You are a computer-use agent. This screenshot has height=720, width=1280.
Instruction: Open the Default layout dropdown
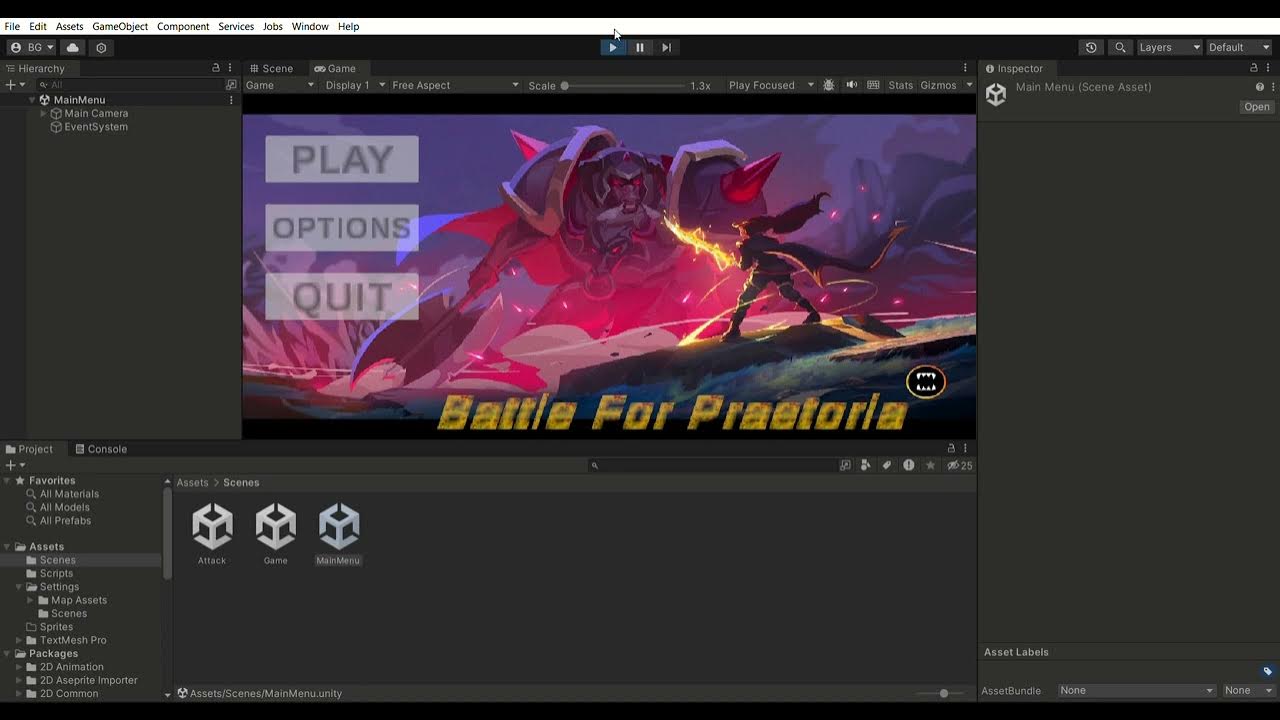(1239, 47)
